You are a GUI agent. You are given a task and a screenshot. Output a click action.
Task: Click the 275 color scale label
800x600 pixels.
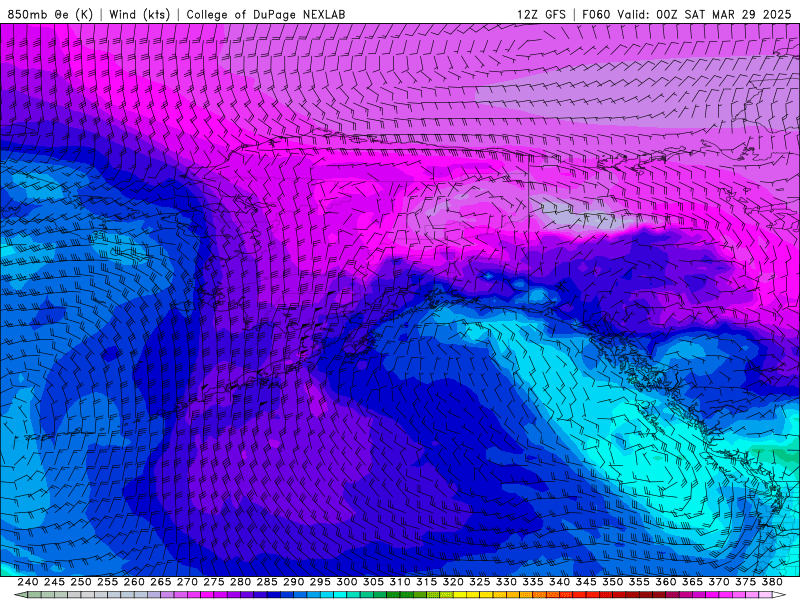point(213,582)
